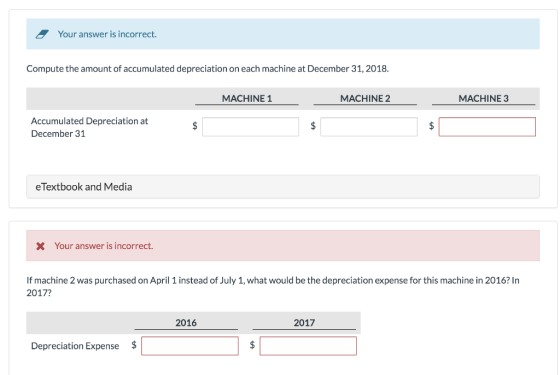Click the MACHINE 2 column header

pos(365,99)
